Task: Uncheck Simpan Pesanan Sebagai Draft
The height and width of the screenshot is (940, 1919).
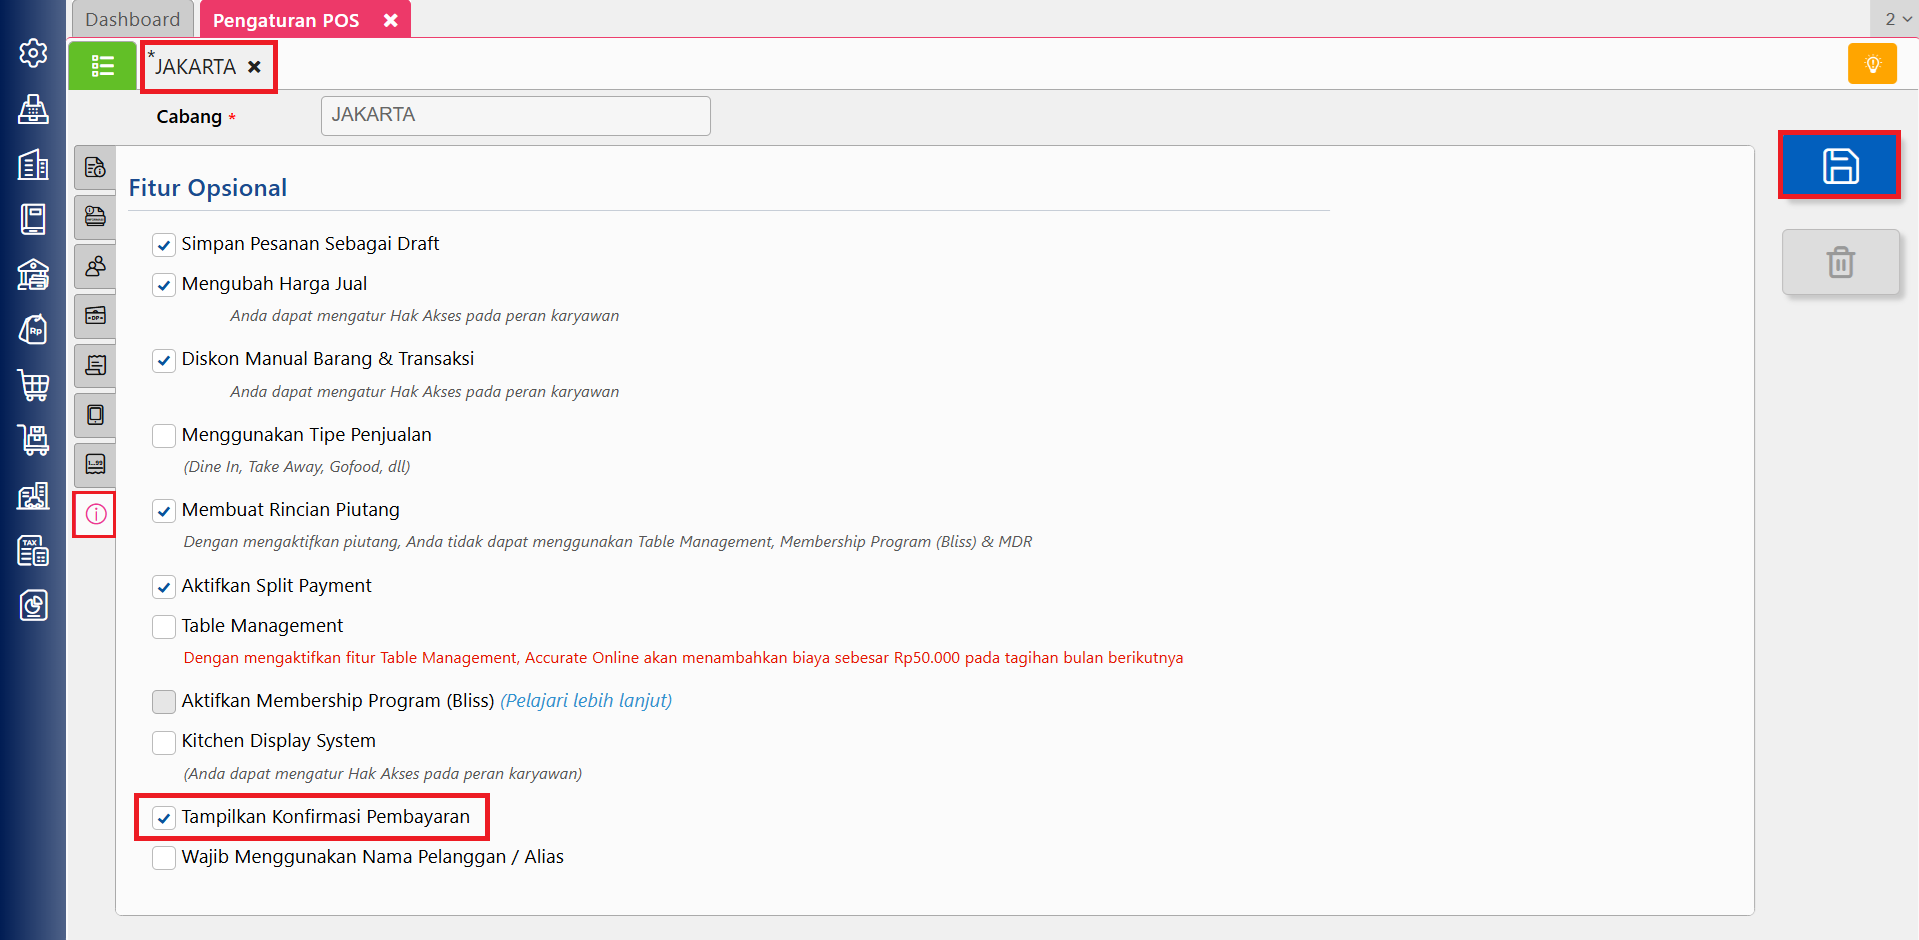Action: tap(164, 245)
